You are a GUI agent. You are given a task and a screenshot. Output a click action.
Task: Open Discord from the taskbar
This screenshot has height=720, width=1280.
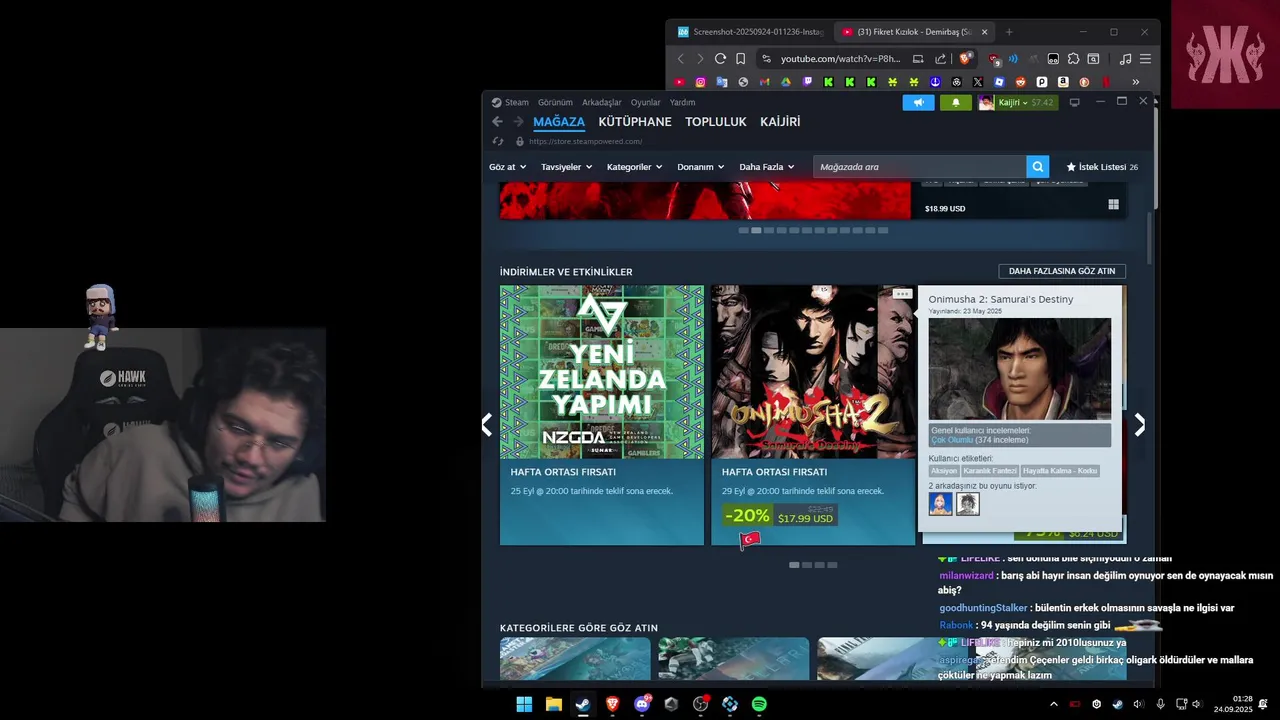(x=642, y=704)
